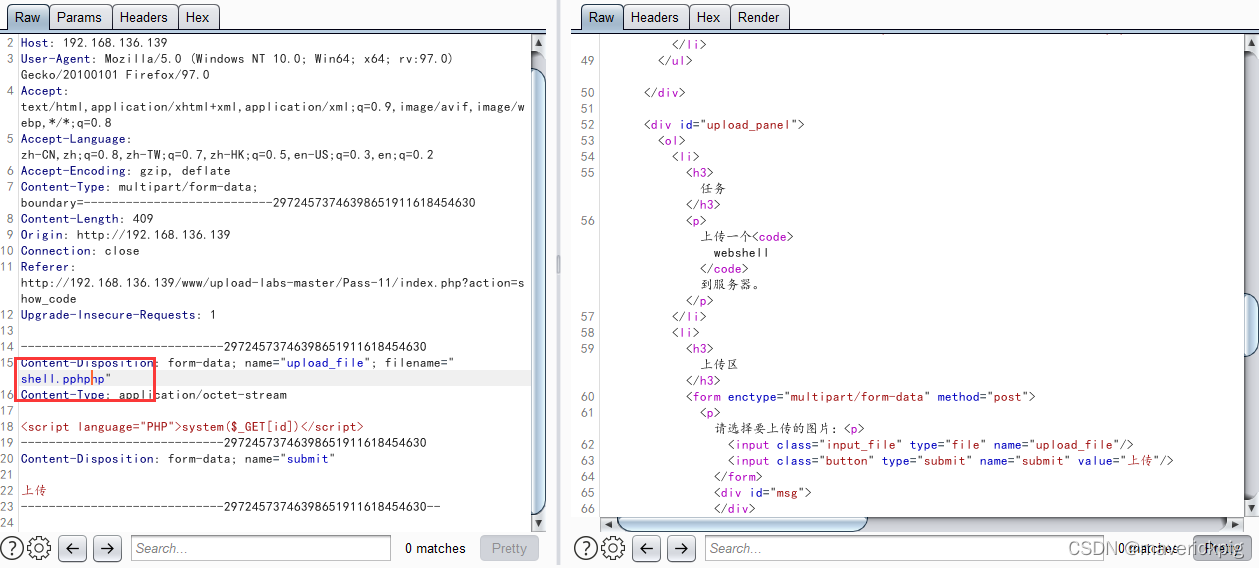1259x568 pixels.
Task: Click the script language PHP payload line
Action: pos(192,427)
